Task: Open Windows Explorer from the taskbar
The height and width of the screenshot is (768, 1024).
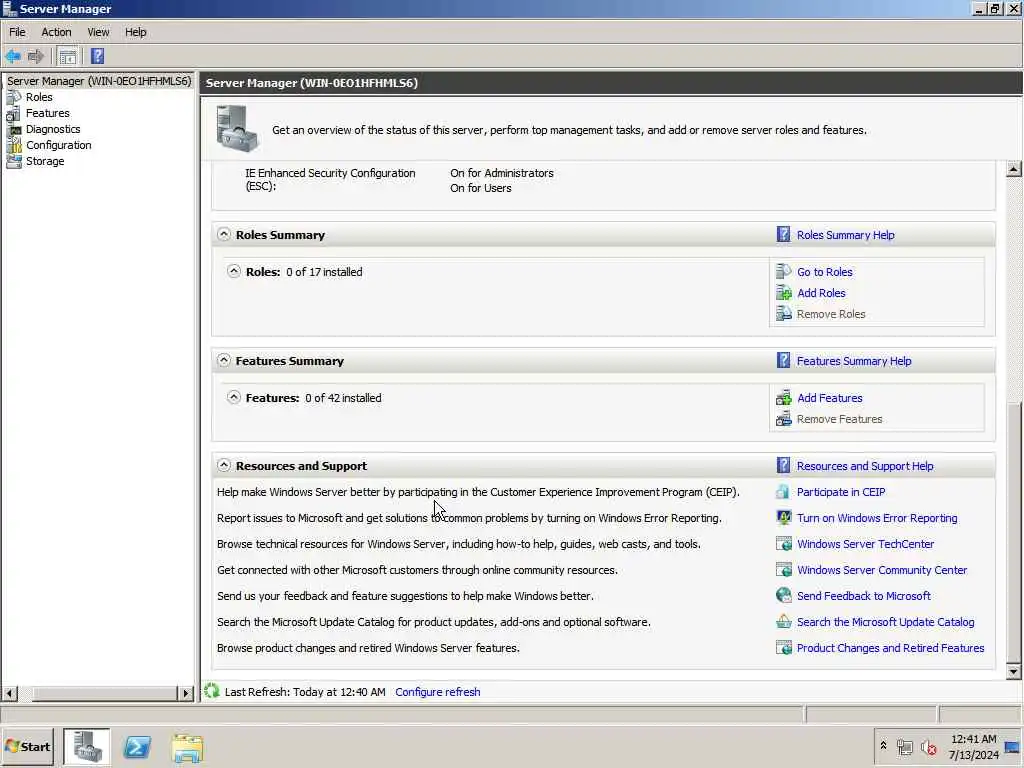Action: [187, 747]
